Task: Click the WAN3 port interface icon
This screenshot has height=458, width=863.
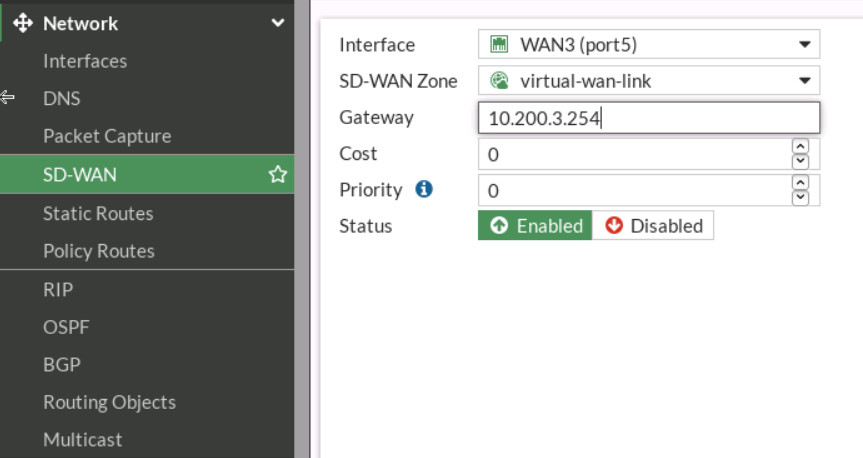Action: [499, 45]
